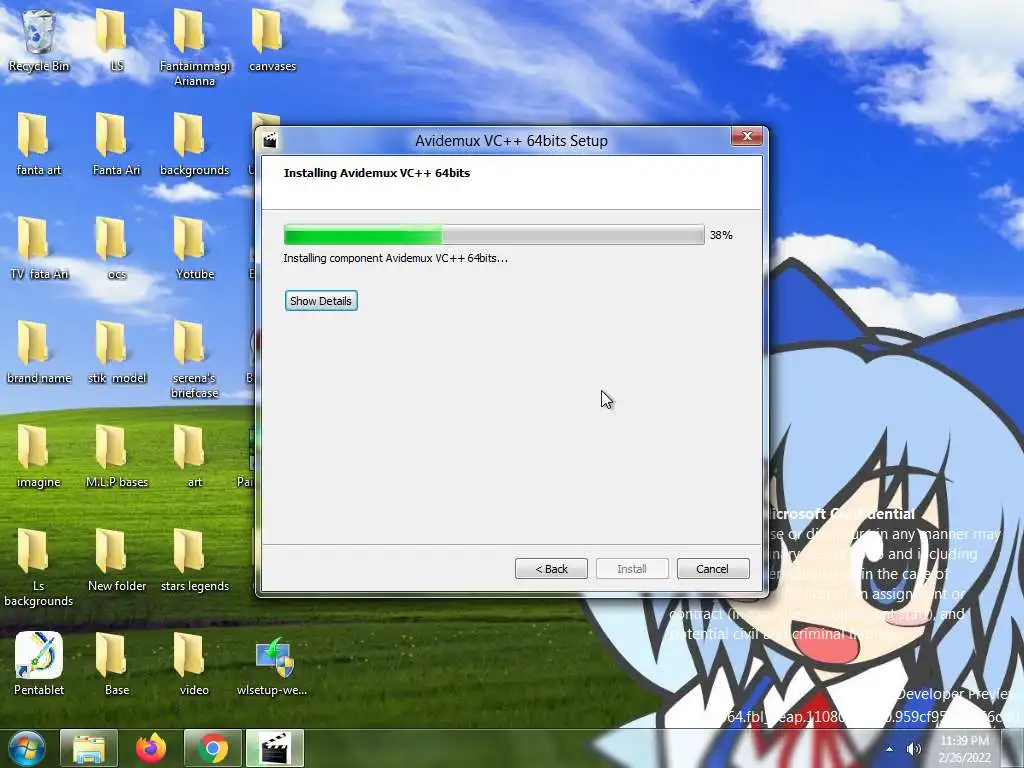This screenshot has height=768, width=1024.
Task: Click the 38% progress label
Action: tap(721, 235)
